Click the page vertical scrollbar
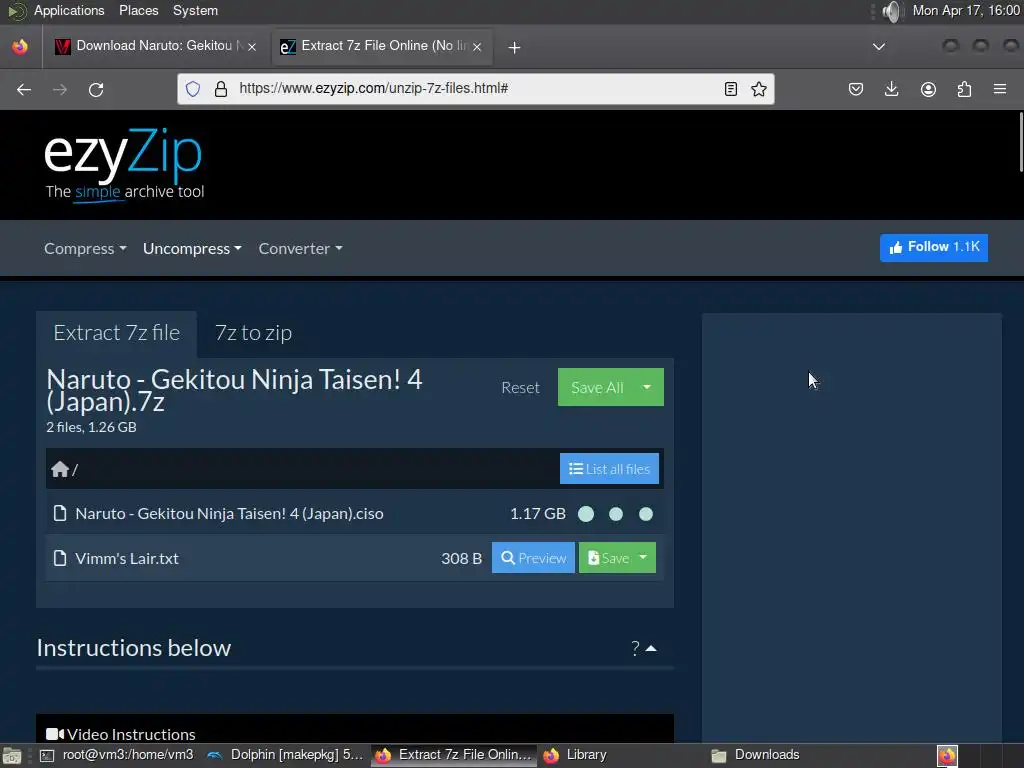 pos(1020,142)
